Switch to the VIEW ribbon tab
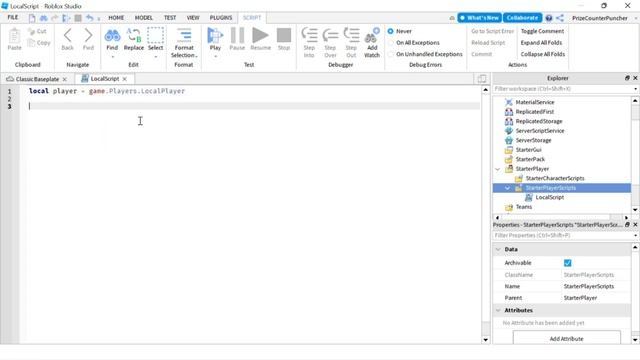640x360 pixels. tap(193, 18)
